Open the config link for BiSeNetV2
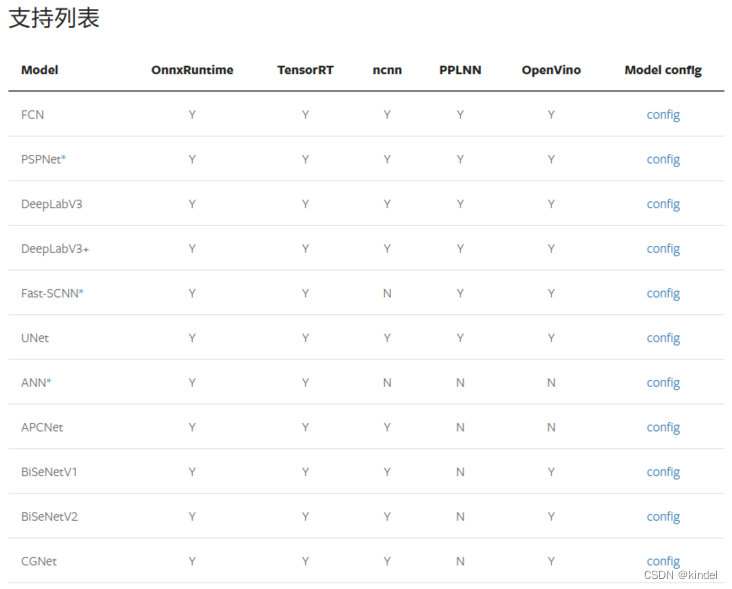The width and height of the screenshot is (732, 589). tap(663, 517)
